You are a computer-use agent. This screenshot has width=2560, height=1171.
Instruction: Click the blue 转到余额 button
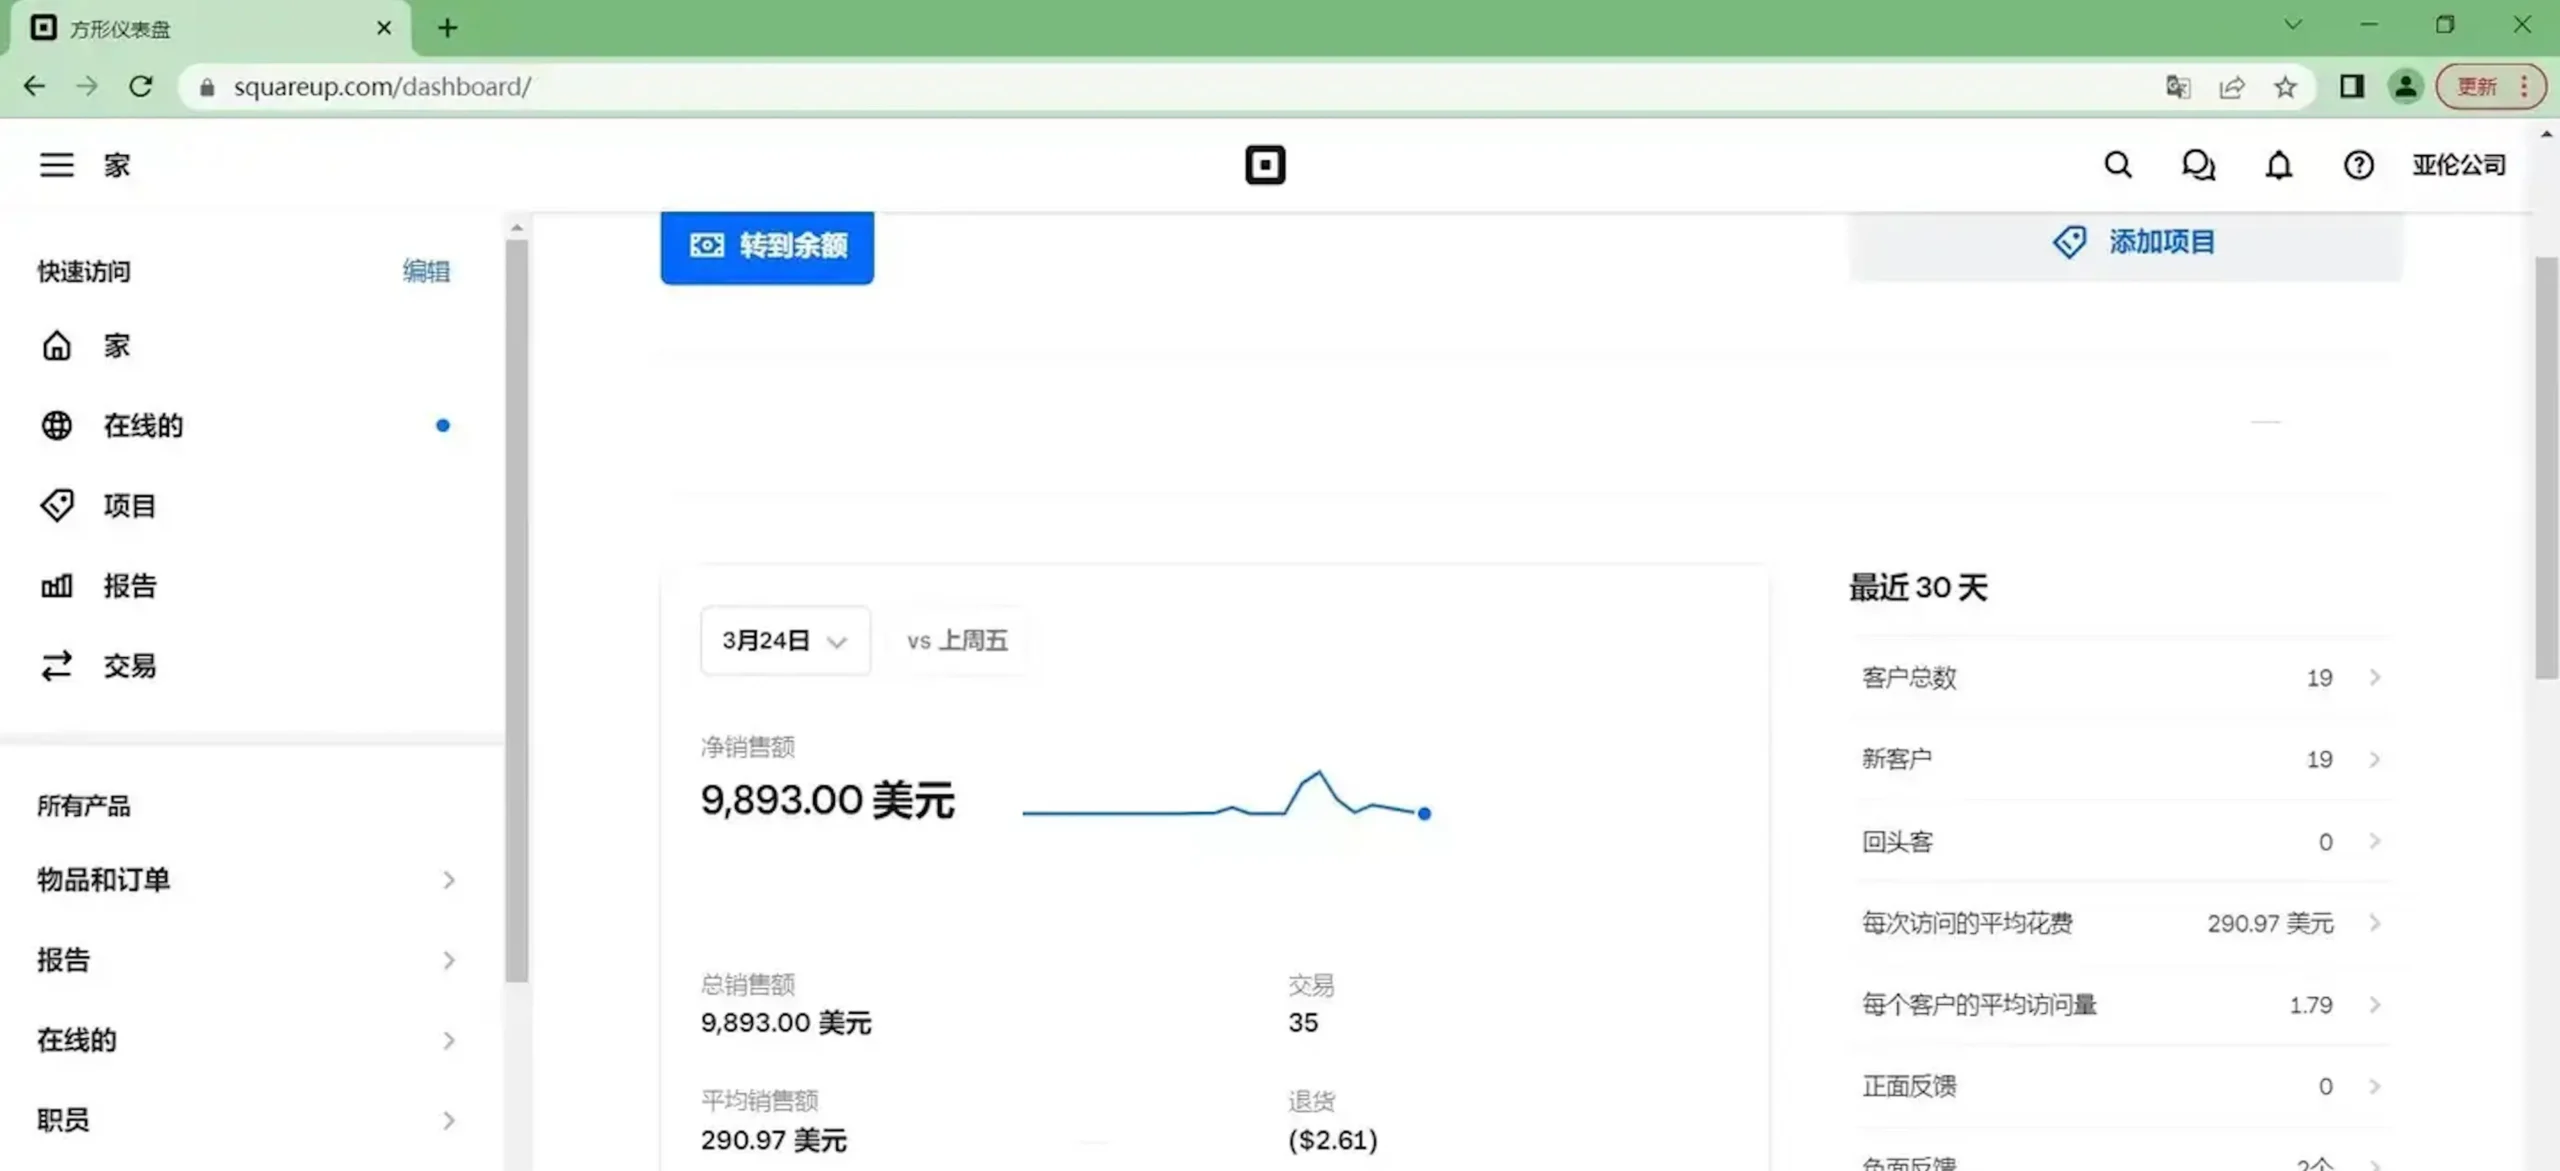(767, 246)
